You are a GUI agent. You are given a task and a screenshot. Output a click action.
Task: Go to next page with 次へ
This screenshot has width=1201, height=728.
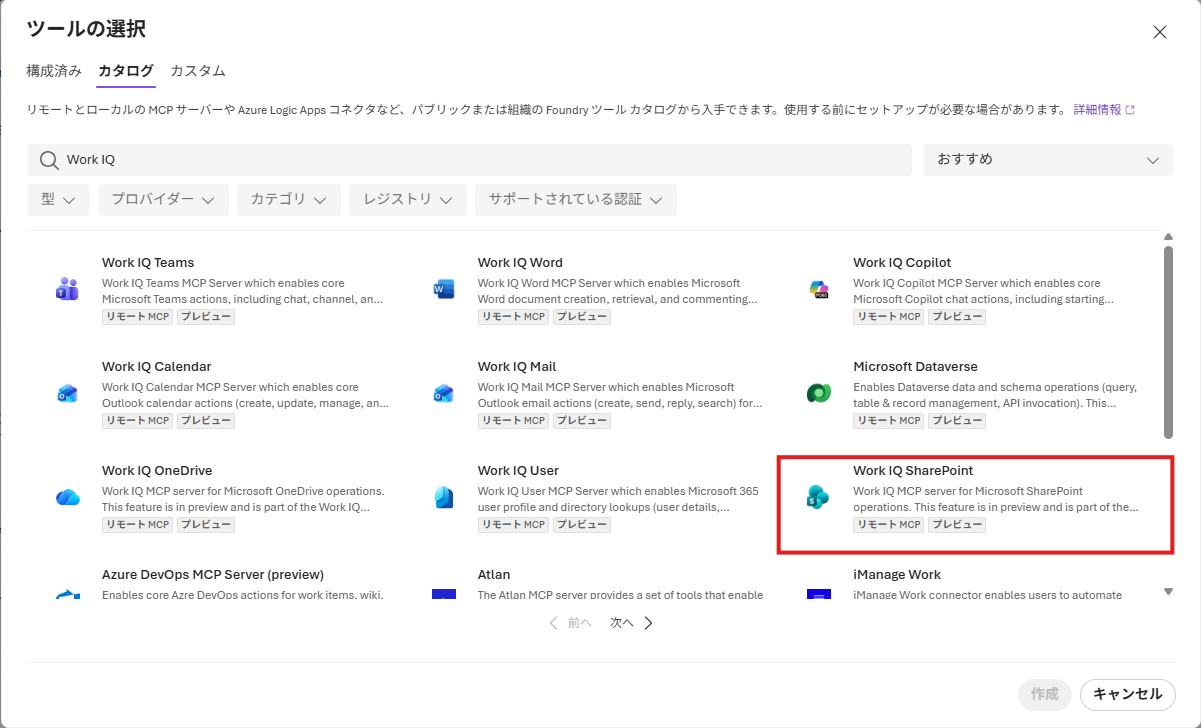tap(631, 623)
